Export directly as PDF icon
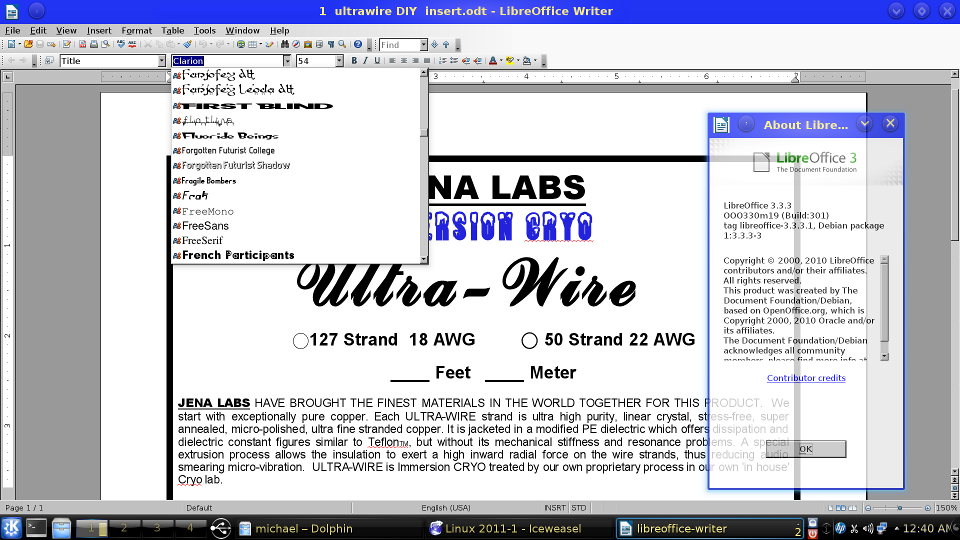Viewport: 960px width, 540px height. coord(82,44)
